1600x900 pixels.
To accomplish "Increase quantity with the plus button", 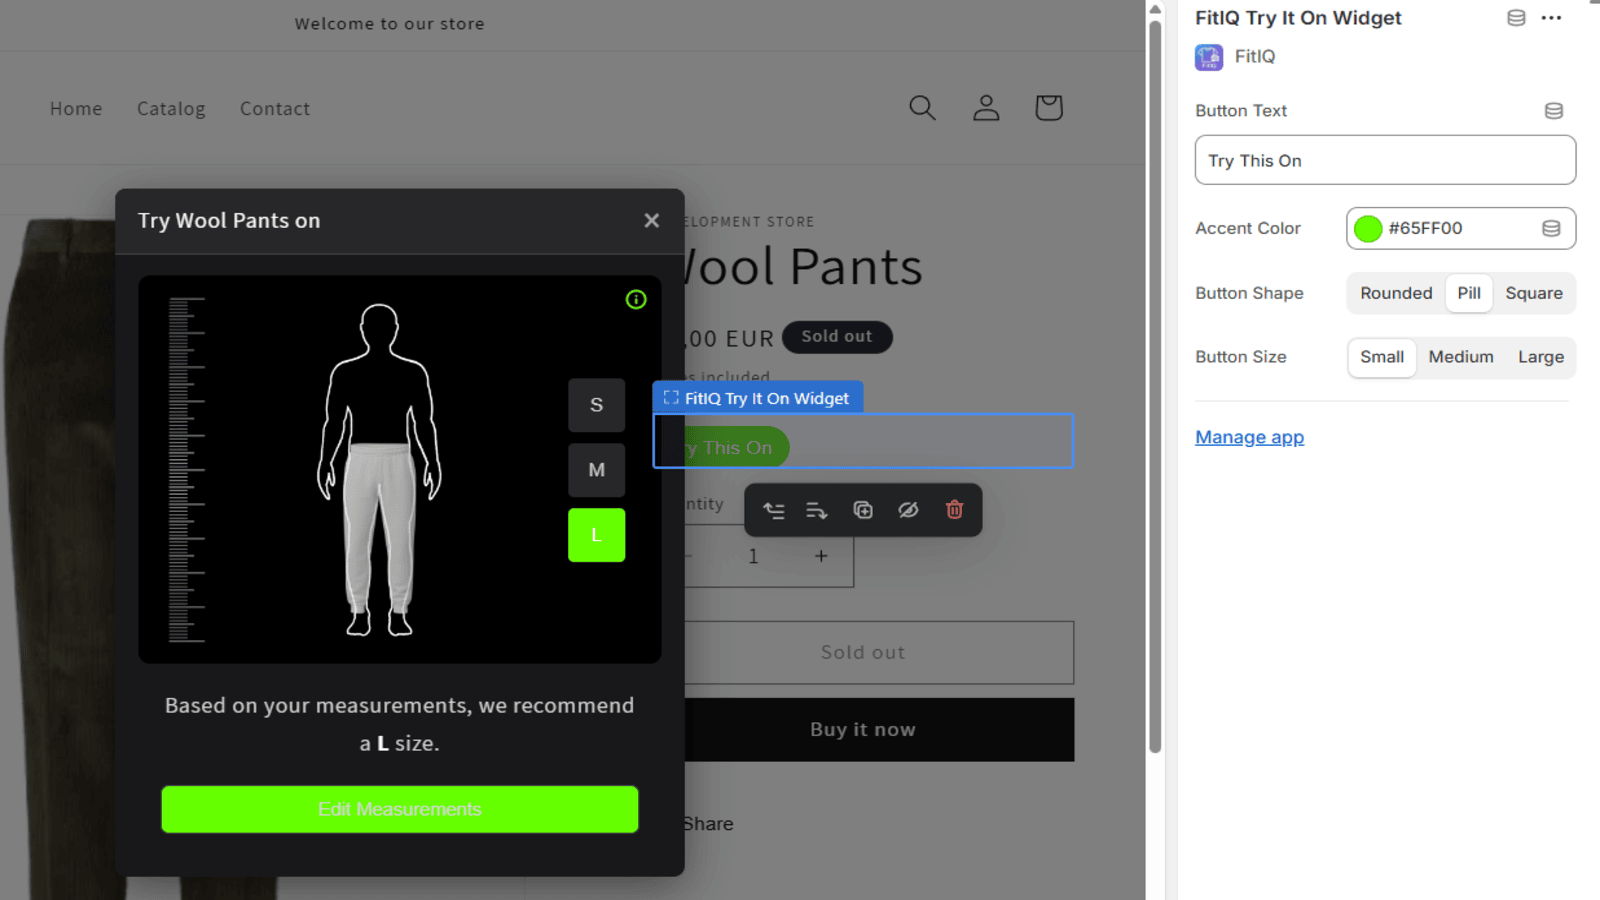I will click(821, 556).
